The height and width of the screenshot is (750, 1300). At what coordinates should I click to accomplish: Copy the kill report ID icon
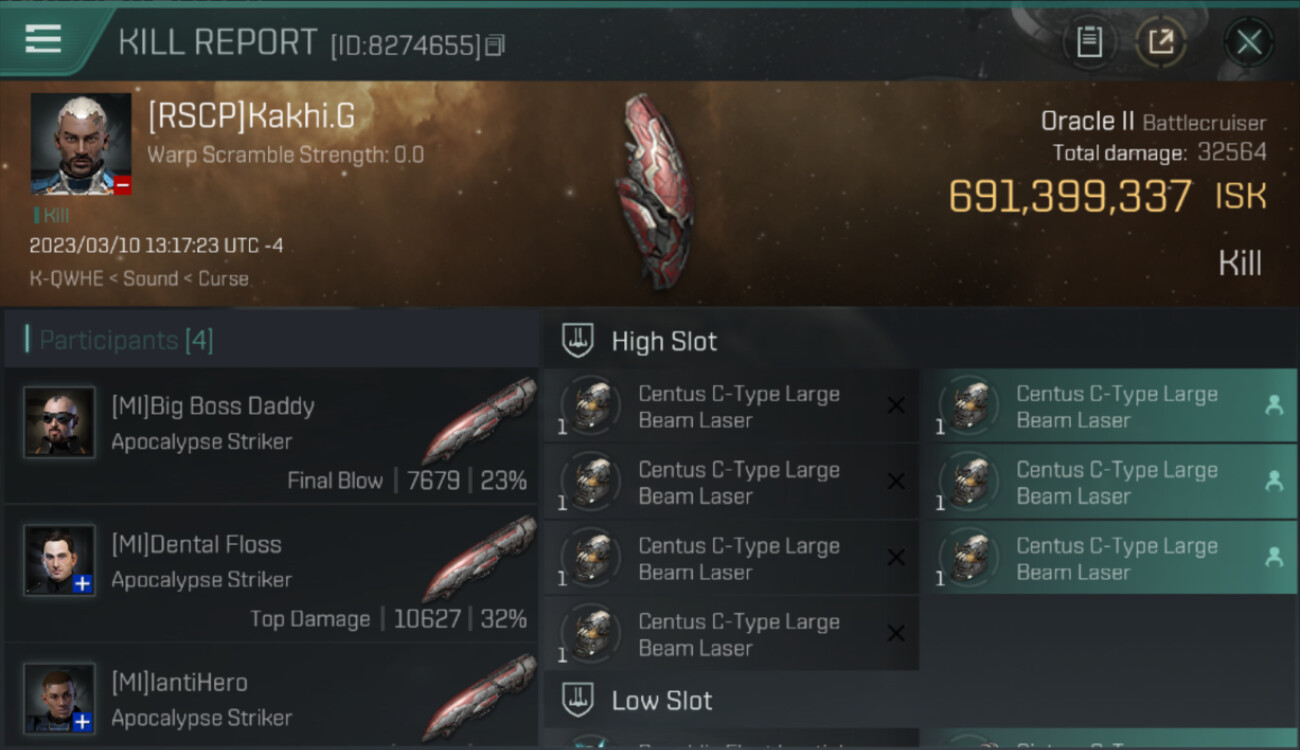[x=495, y=45]
